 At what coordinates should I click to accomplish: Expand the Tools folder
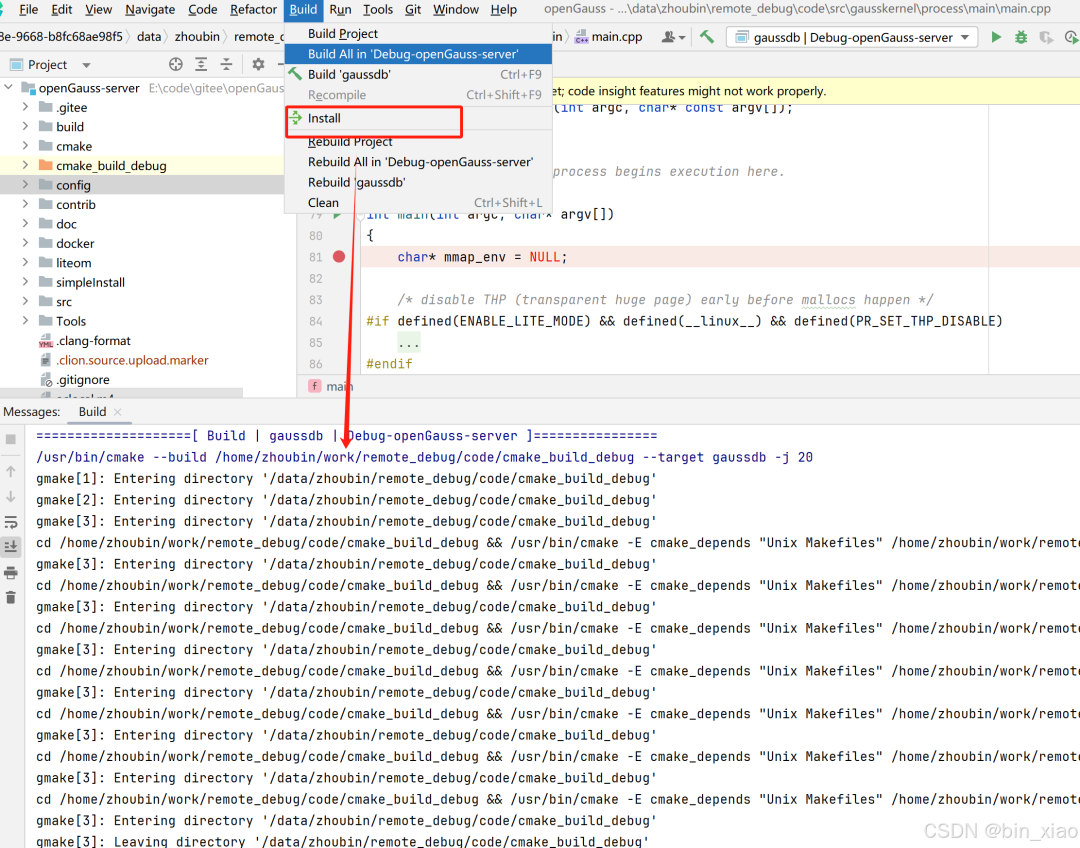pyautogui.click(x=25, y=320)
